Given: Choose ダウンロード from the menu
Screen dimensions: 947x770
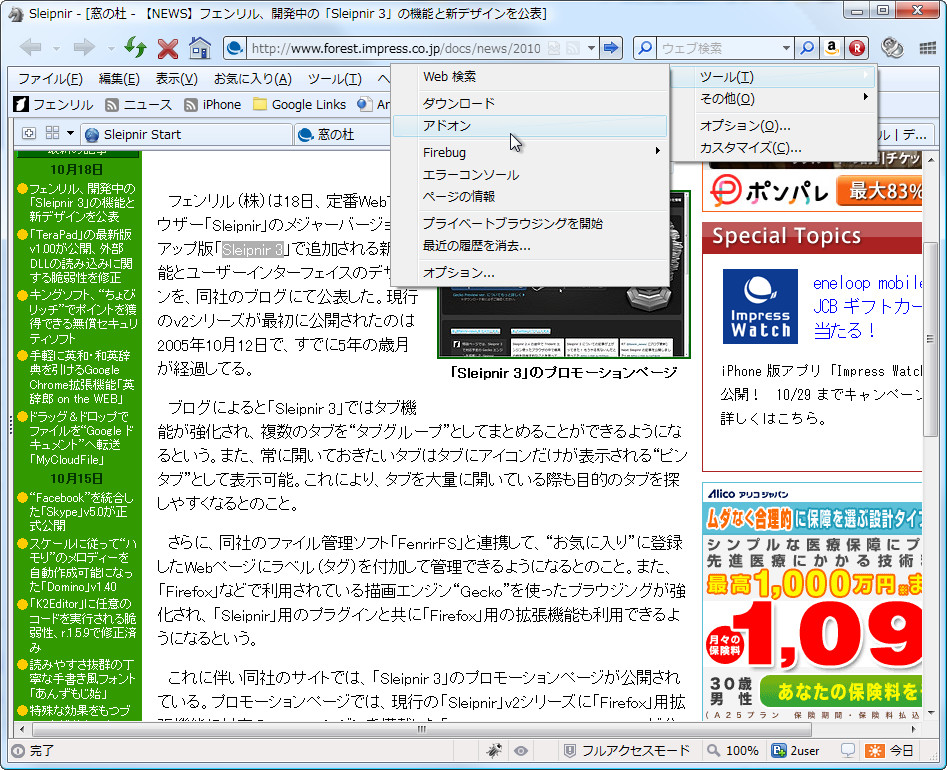Looking at the screenshot, I should pyautogui.click(x=530, y=103).
